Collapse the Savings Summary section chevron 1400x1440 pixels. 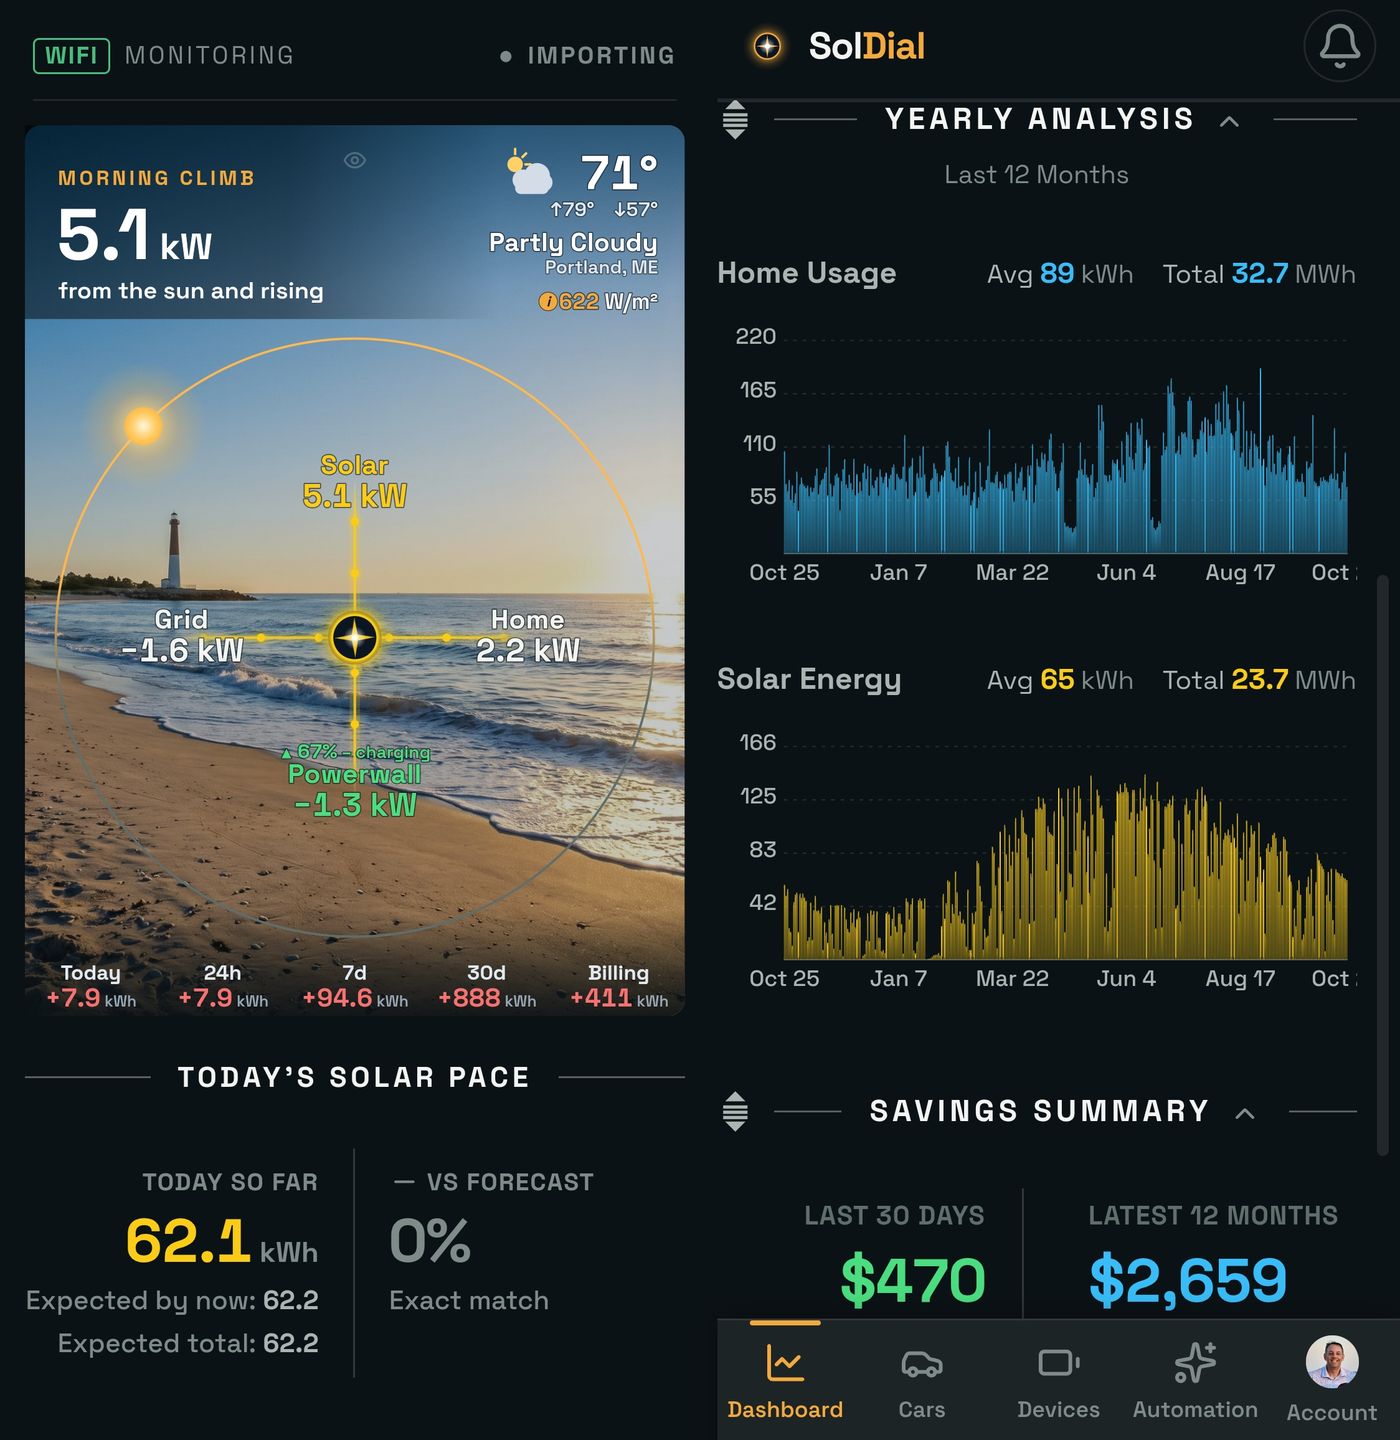point(1245,1113)
